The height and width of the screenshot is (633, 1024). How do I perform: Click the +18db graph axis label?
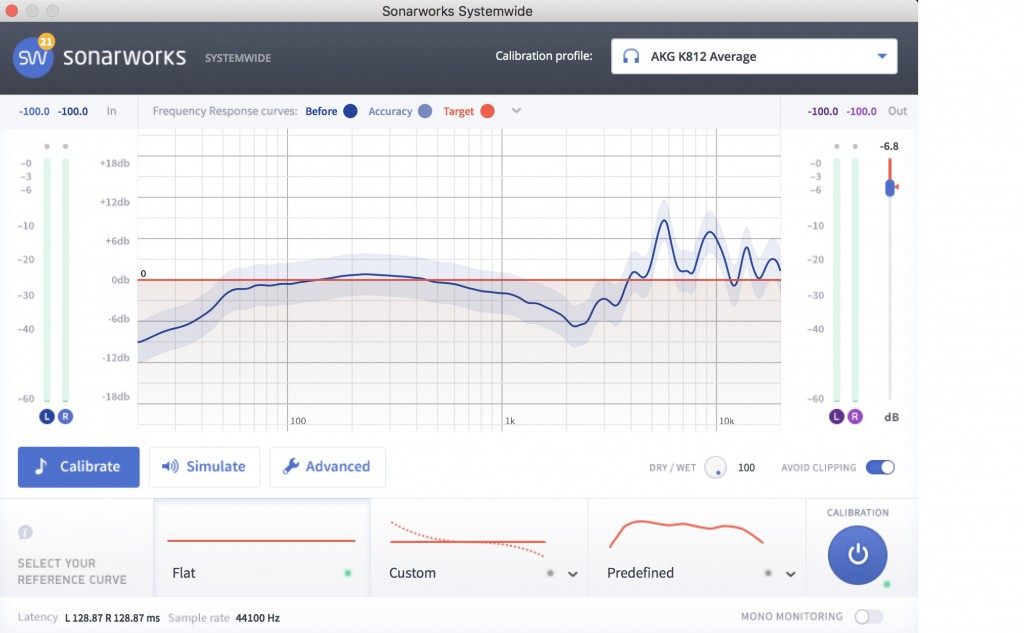click(114, 163)
